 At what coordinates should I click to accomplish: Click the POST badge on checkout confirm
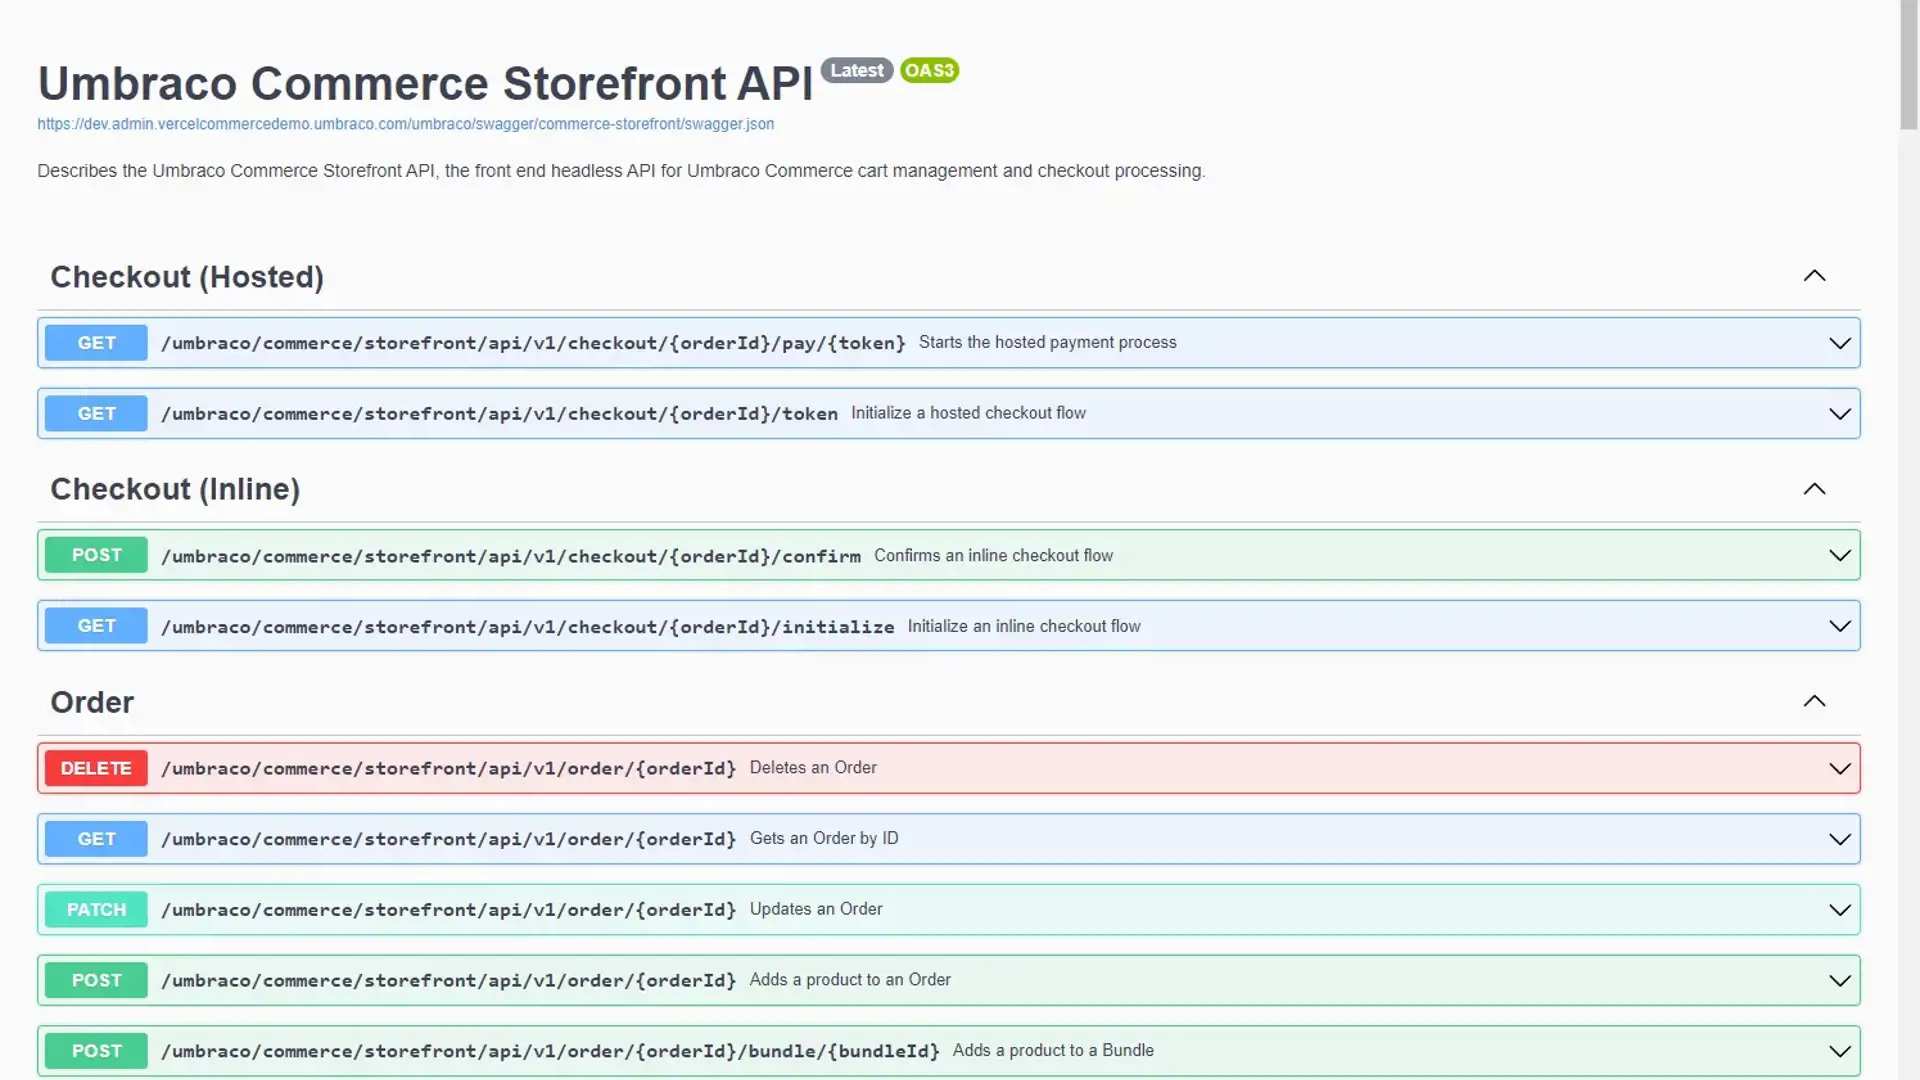point(96,555)
